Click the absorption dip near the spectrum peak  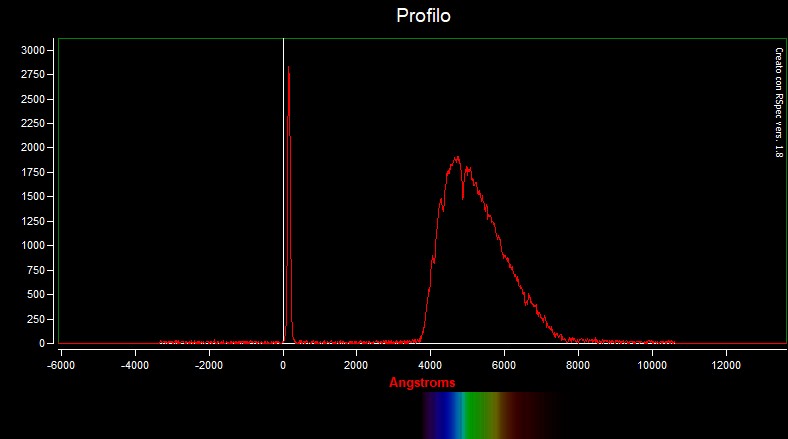point(462,196)
